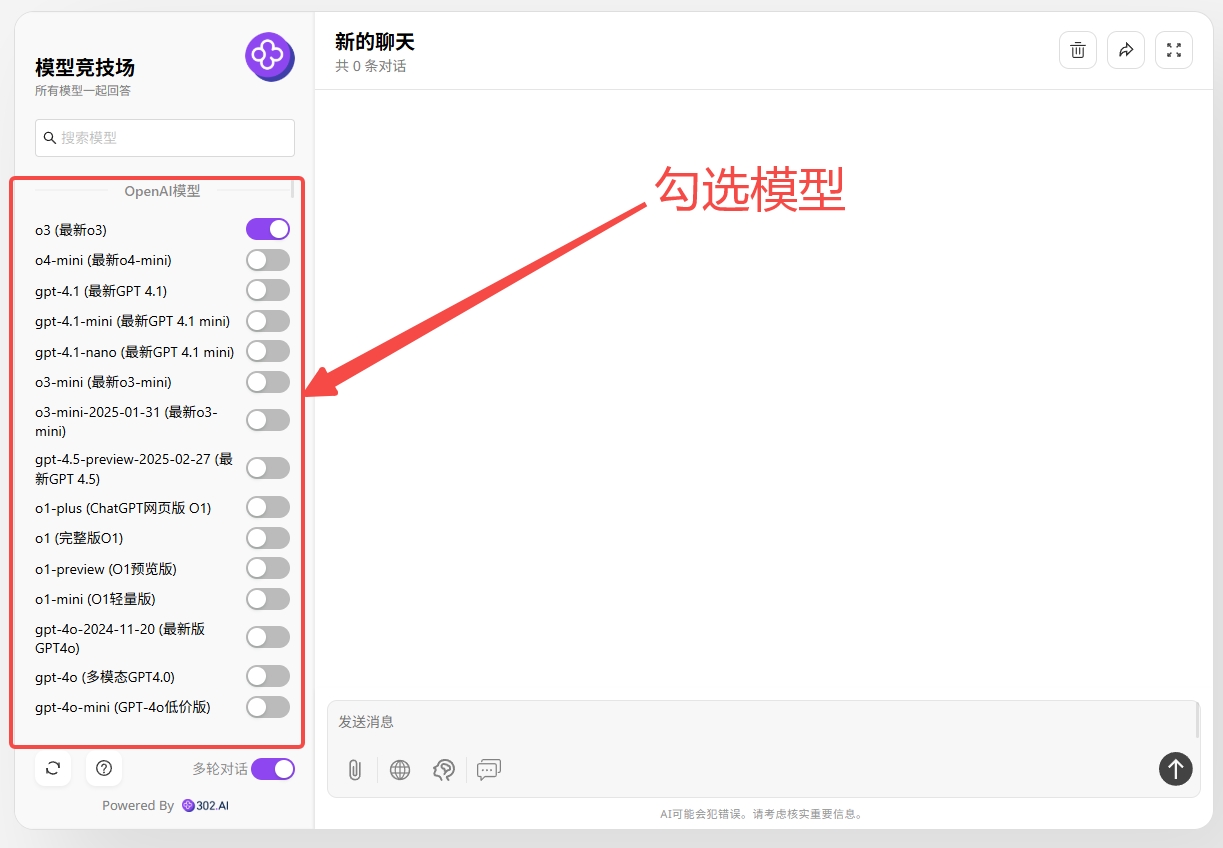Enable gpt-4o-2024-11-20 toggle
The image size is (1223, 848).
pos(268,637)
